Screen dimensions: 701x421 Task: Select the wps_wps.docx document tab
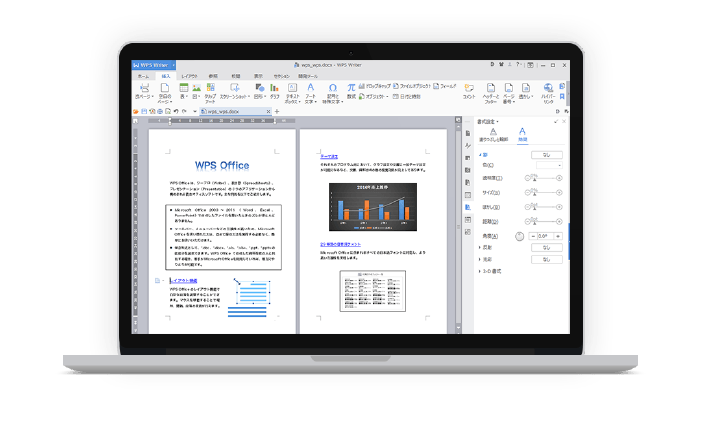point(235,111)
